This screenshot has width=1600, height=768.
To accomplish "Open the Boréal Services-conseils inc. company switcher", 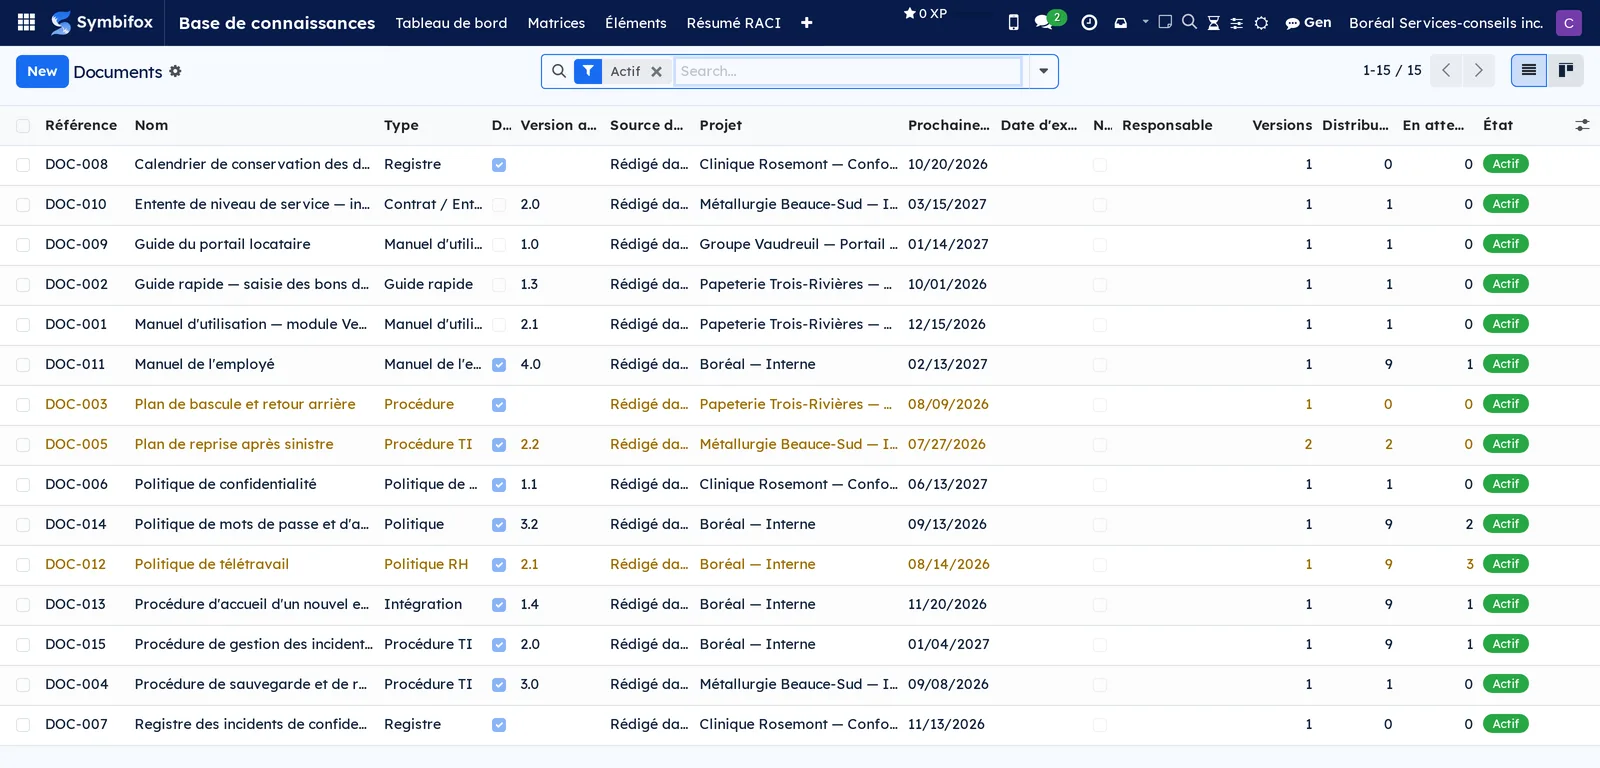I will [x=1446, y=22].
